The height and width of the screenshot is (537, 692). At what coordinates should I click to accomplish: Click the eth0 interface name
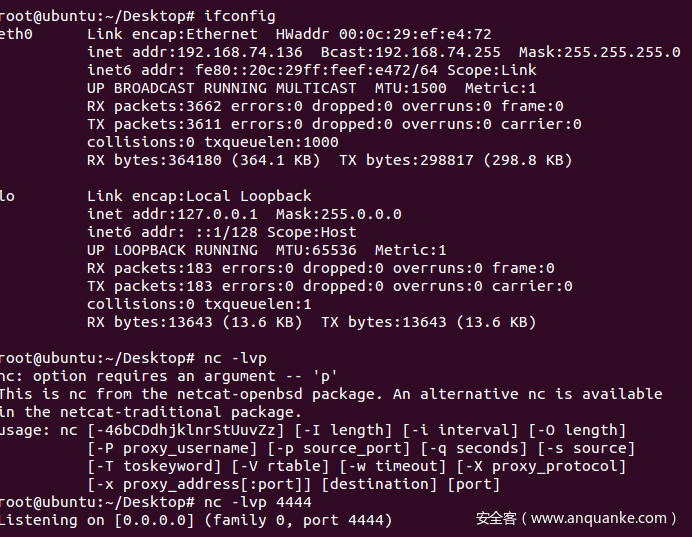point(17,34)
